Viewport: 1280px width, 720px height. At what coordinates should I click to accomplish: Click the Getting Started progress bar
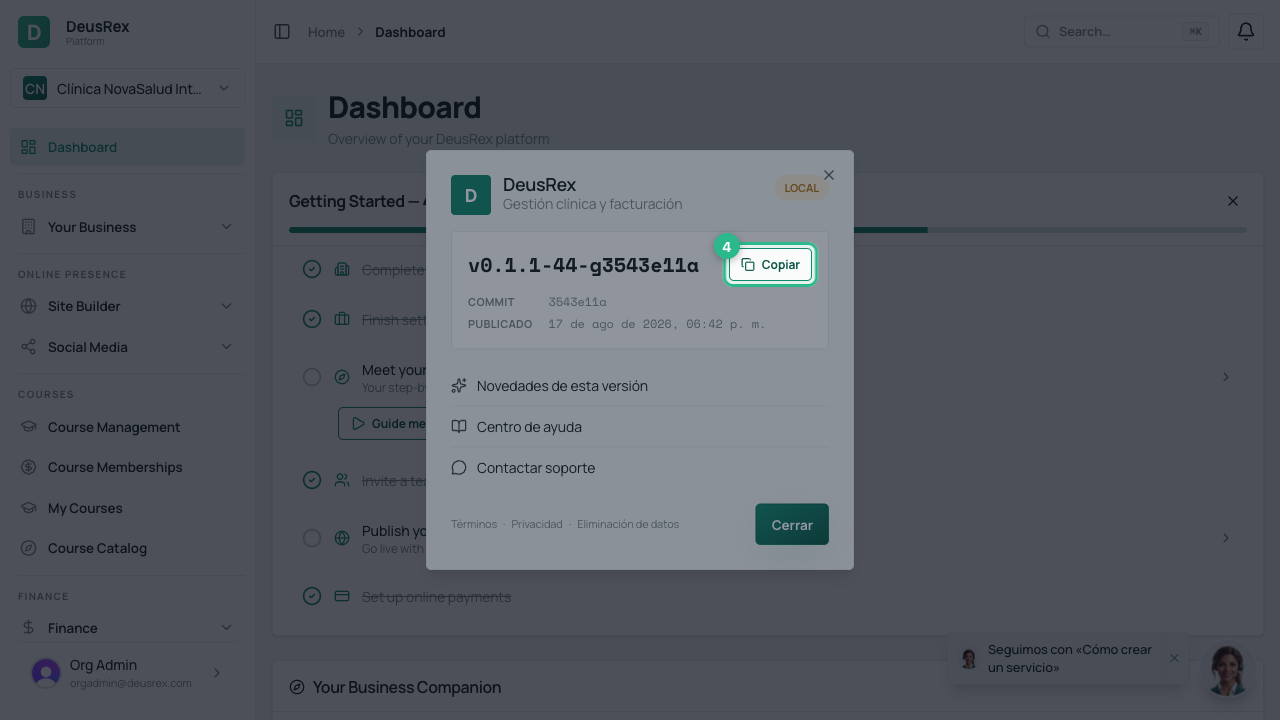coord(767,230)
